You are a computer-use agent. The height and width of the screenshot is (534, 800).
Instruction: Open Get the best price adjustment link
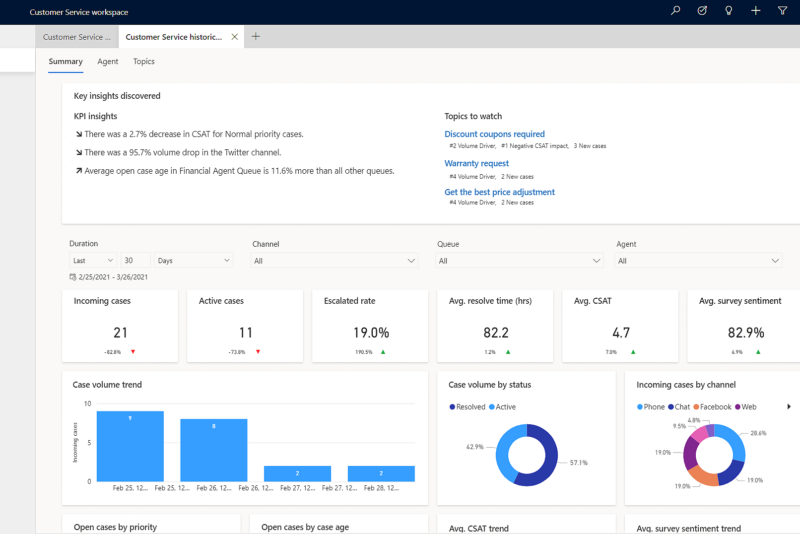coord(499,192)
